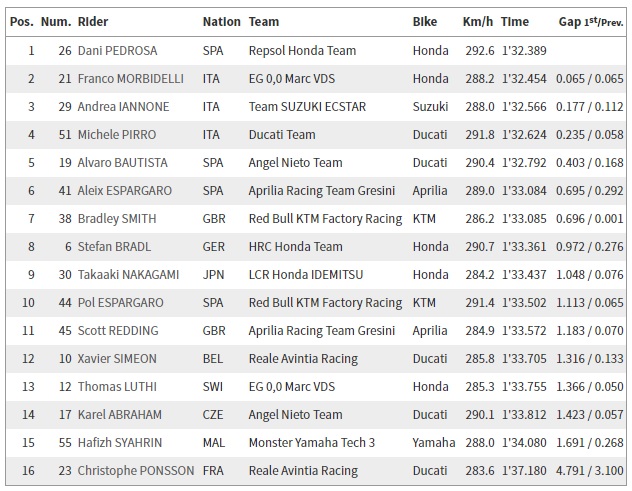Image resolution: width=632 pixels, height=491 pixels.
Task: Click the Time column header
Action: (x=515, y=22)
